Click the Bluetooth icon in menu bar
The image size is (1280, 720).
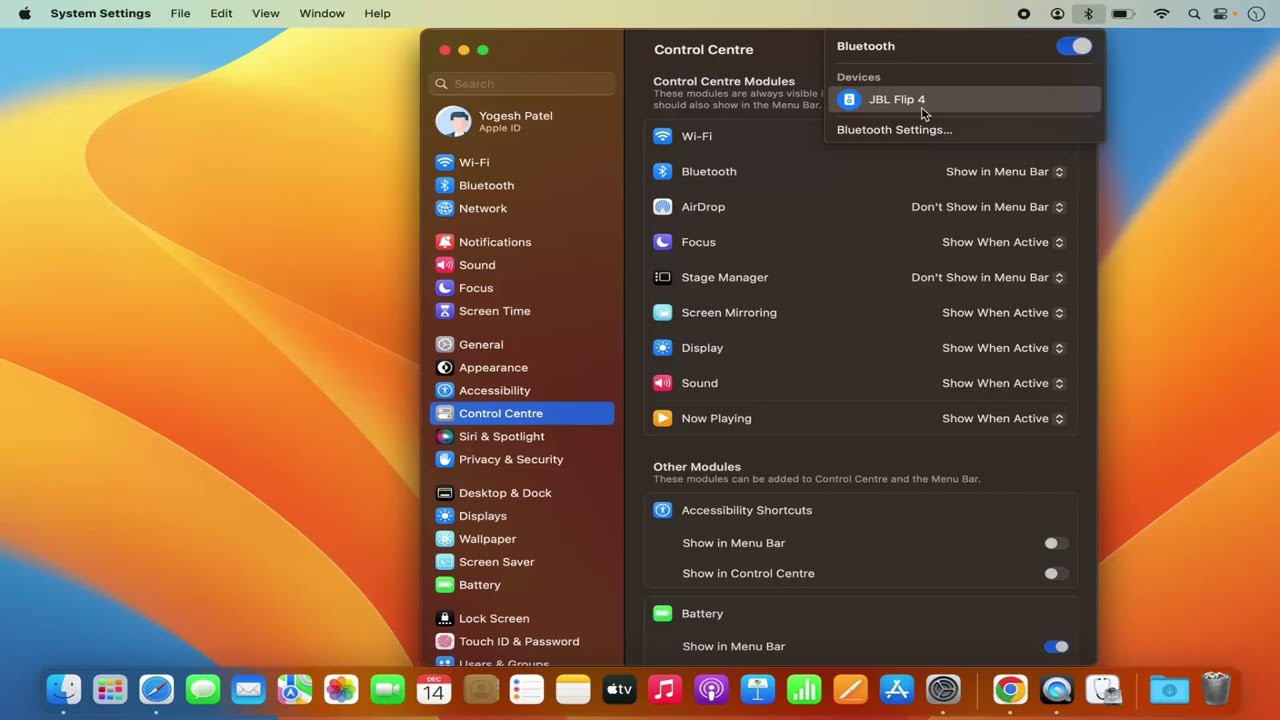pyautogui.click(x=1089, y=14)
